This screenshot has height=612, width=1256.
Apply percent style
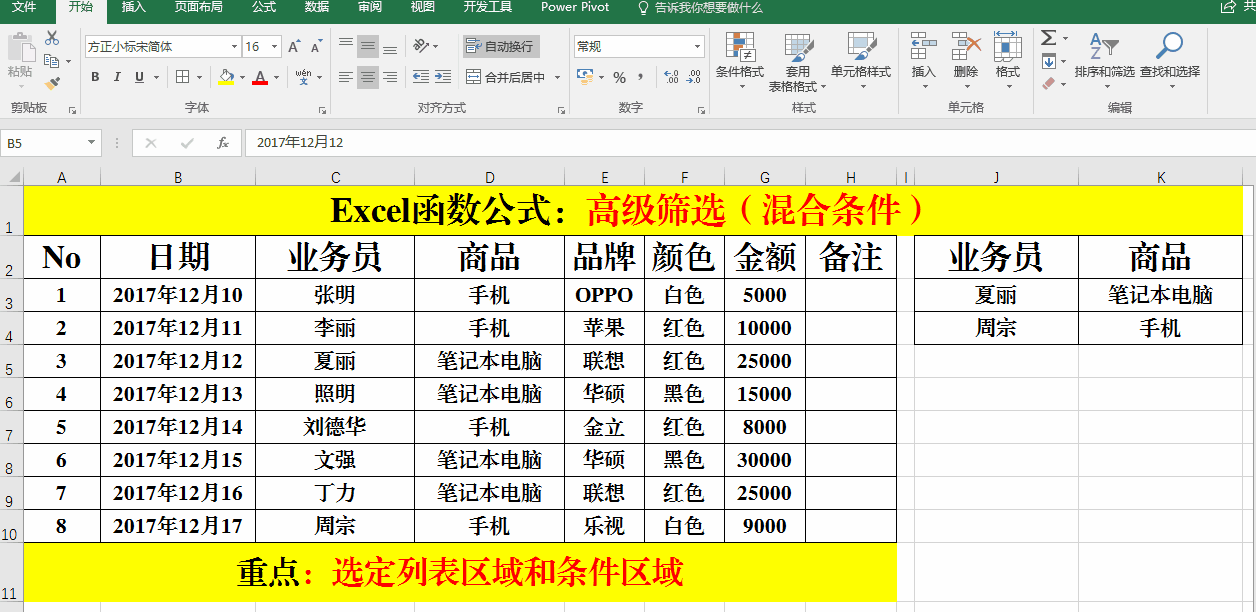click(x=620, y=77)
